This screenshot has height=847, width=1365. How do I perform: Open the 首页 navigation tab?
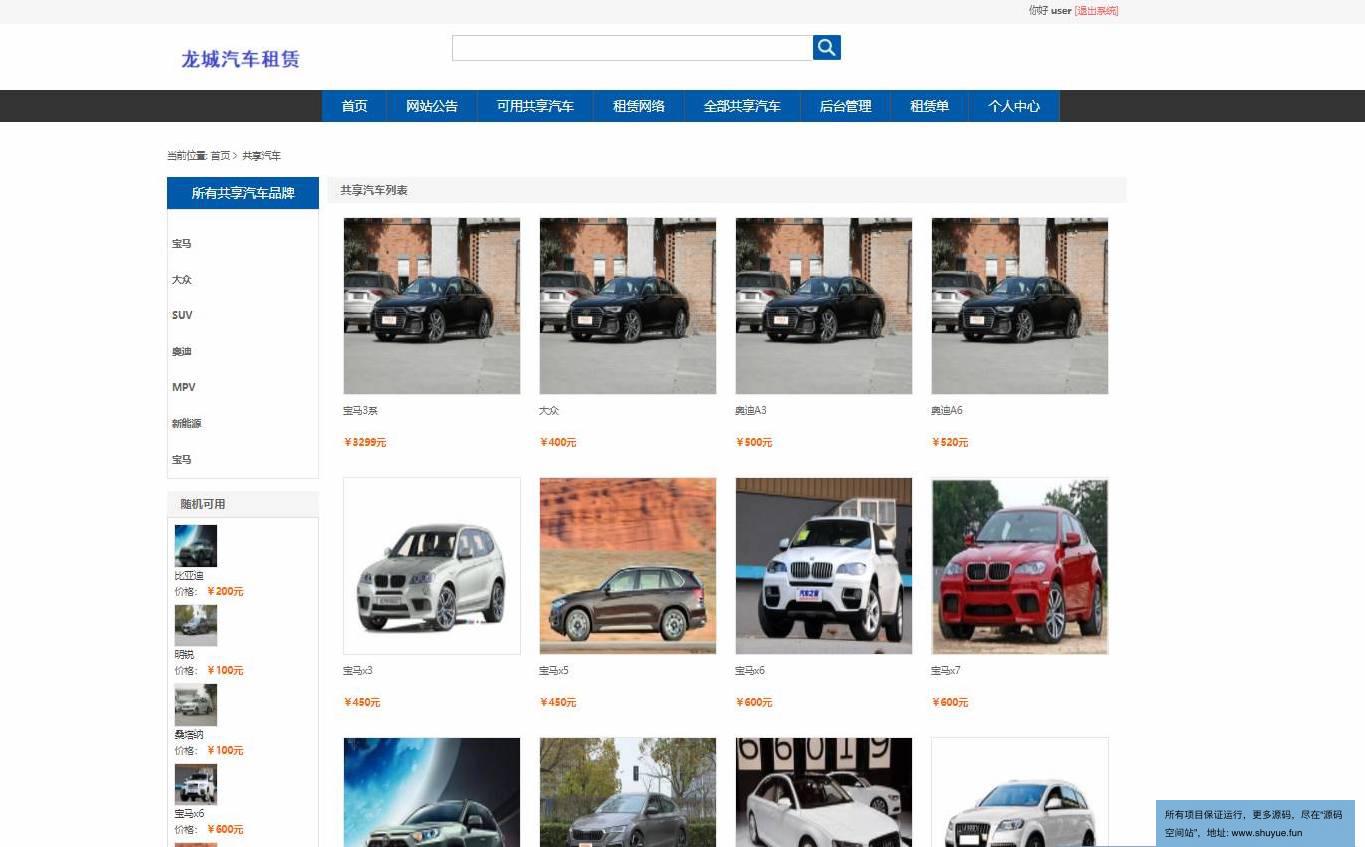coord(354,106)
